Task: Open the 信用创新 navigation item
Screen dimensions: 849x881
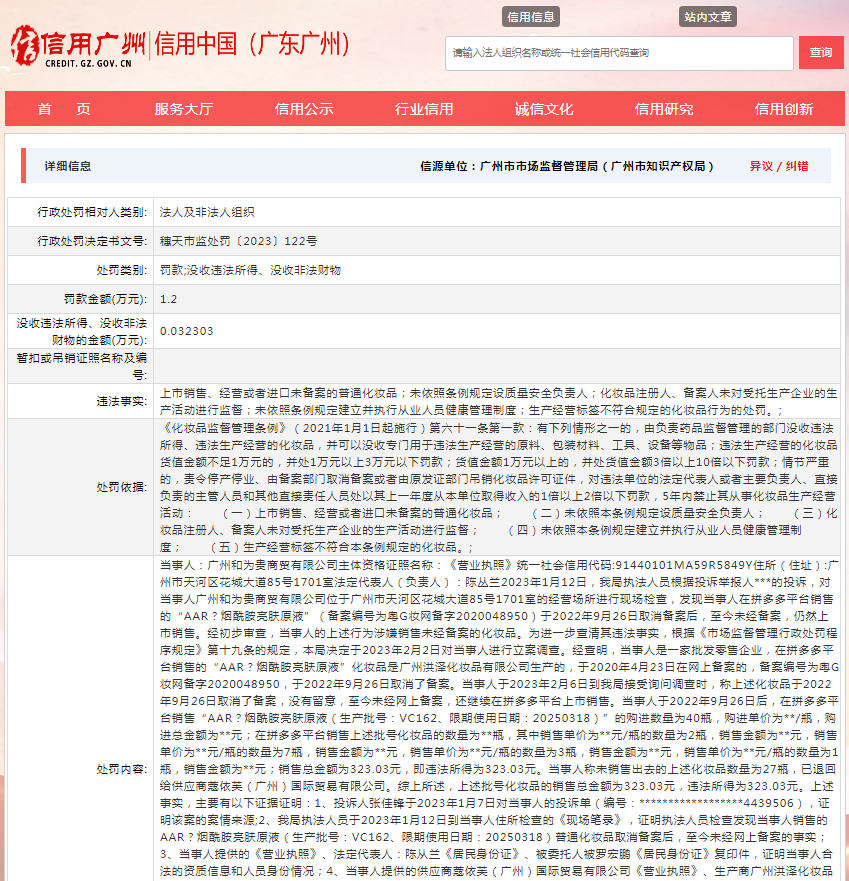Action: click(x=784, y=109)
